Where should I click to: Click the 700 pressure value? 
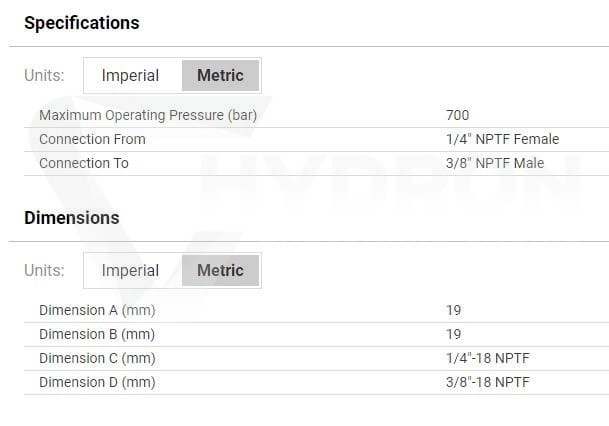(x=458, y=115)
